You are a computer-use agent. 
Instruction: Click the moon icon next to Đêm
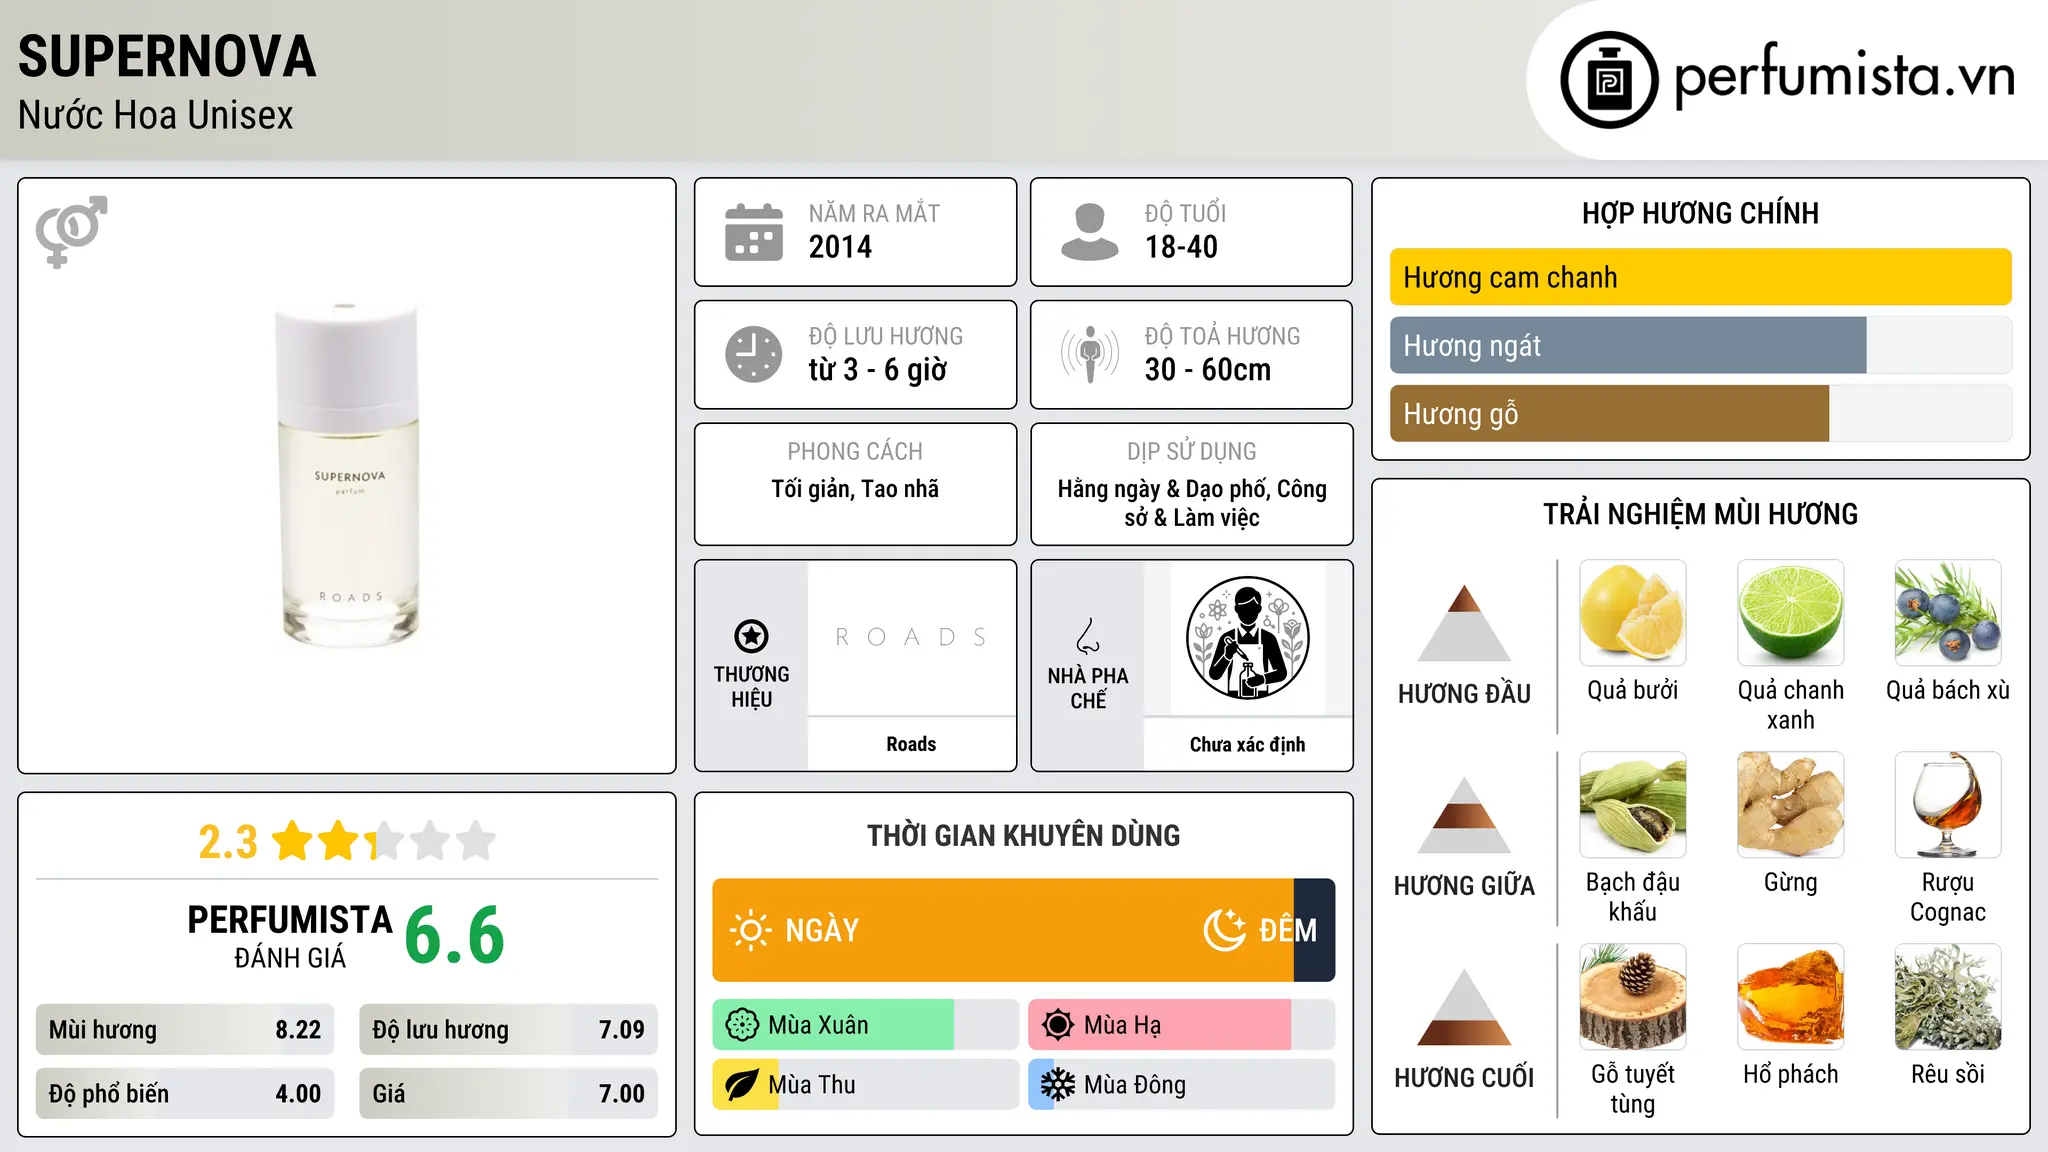[1224, 930]
